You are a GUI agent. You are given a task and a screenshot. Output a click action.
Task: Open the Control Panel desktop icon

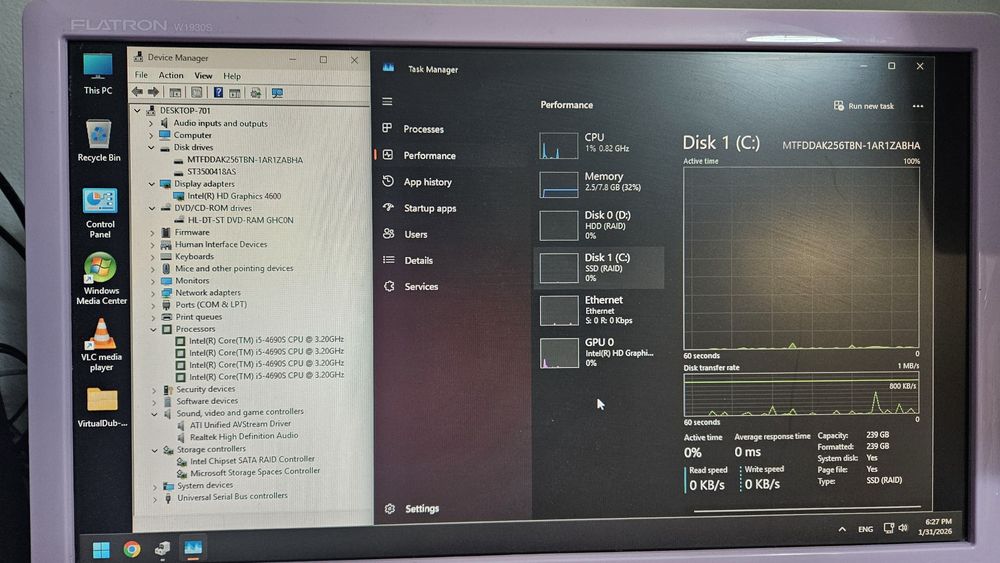[x=99, y=213]
